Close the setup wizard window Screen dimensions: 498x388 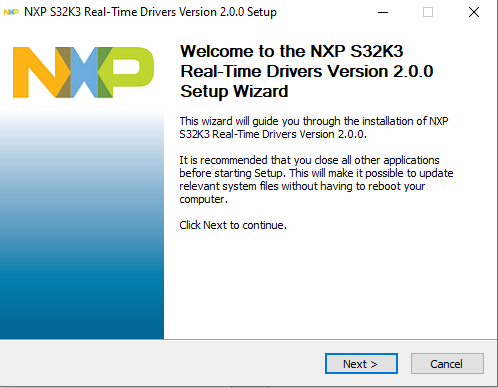(474, 12)
